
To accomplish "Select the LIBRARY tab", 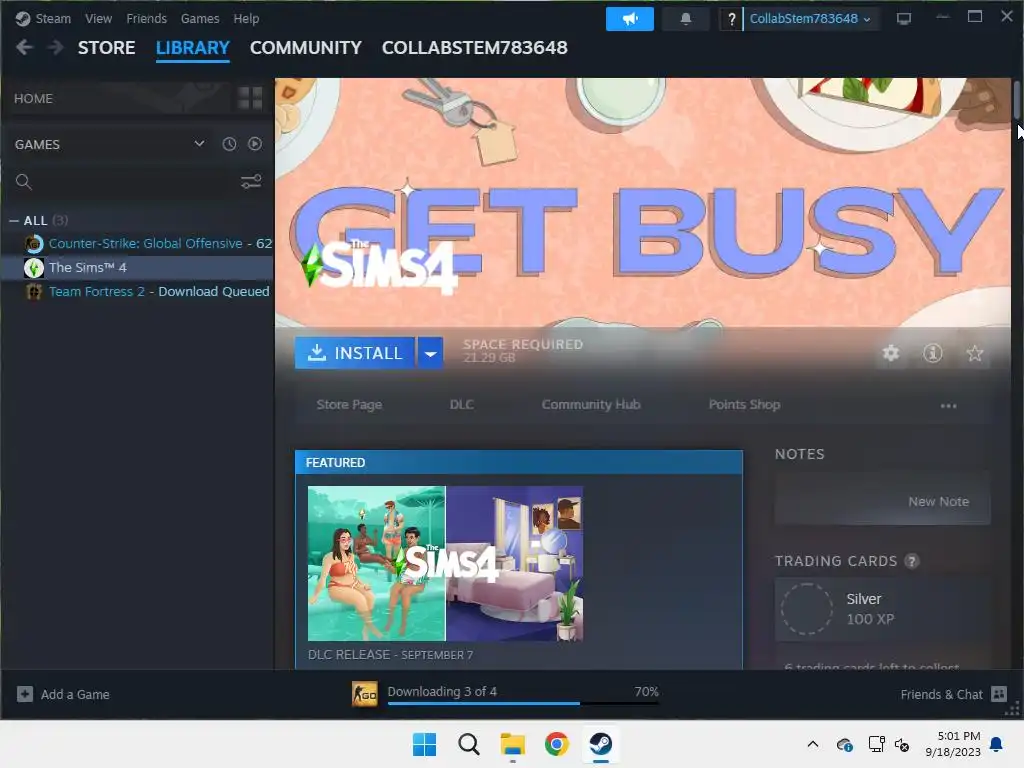I will pos(193,48).
